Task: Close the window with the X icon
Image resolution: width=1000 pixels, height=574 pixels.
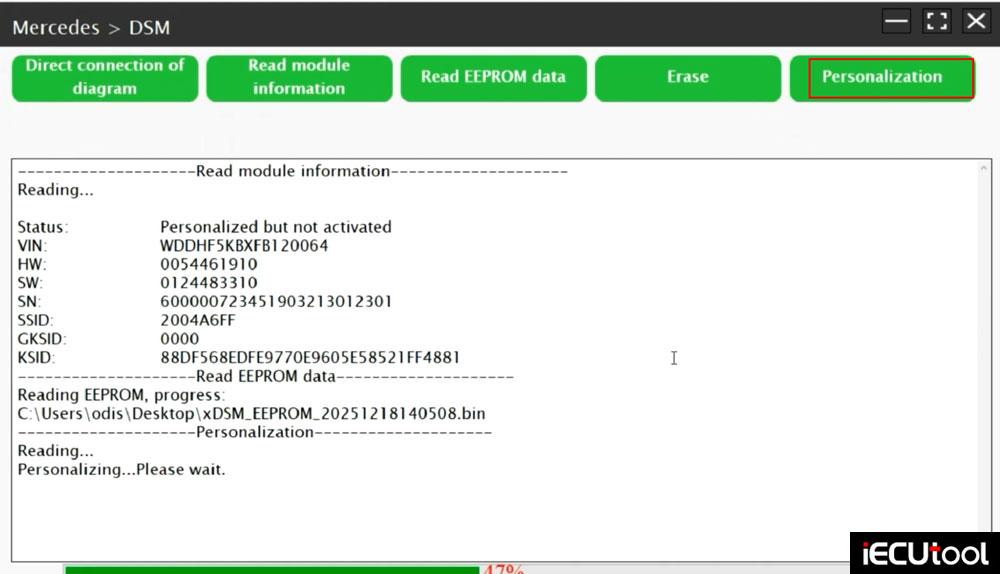Action: pyautogui.click(x=976, y=22)
